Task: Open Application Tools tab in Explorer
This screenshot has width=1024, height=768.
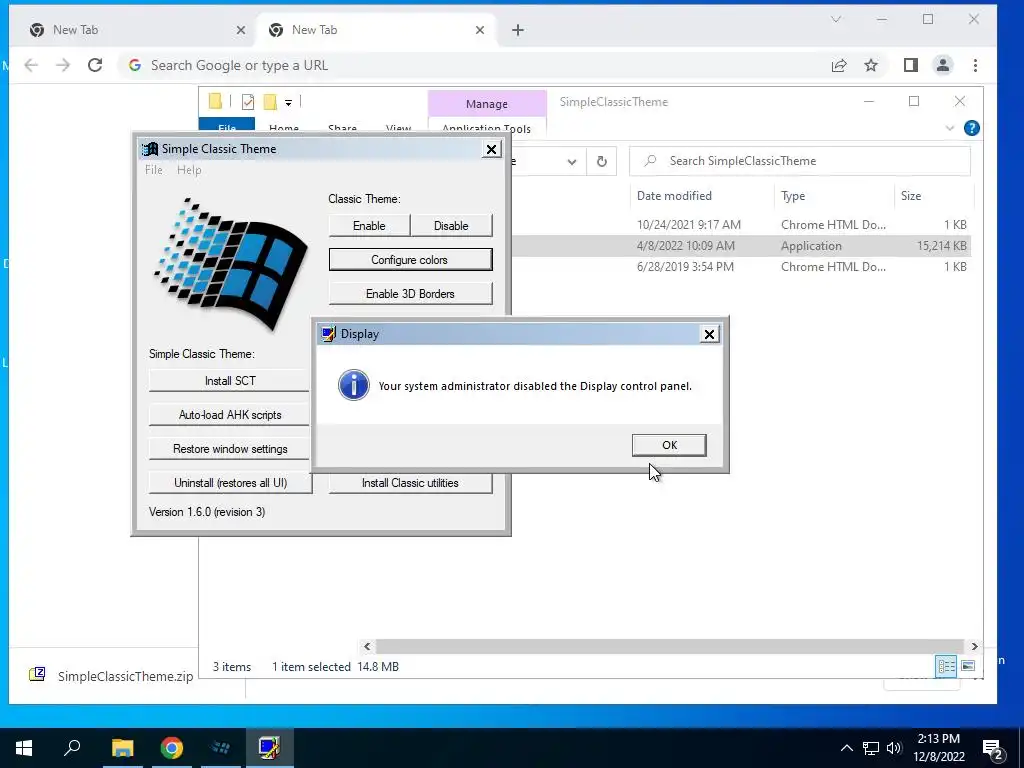Action: tap(487, 128)
